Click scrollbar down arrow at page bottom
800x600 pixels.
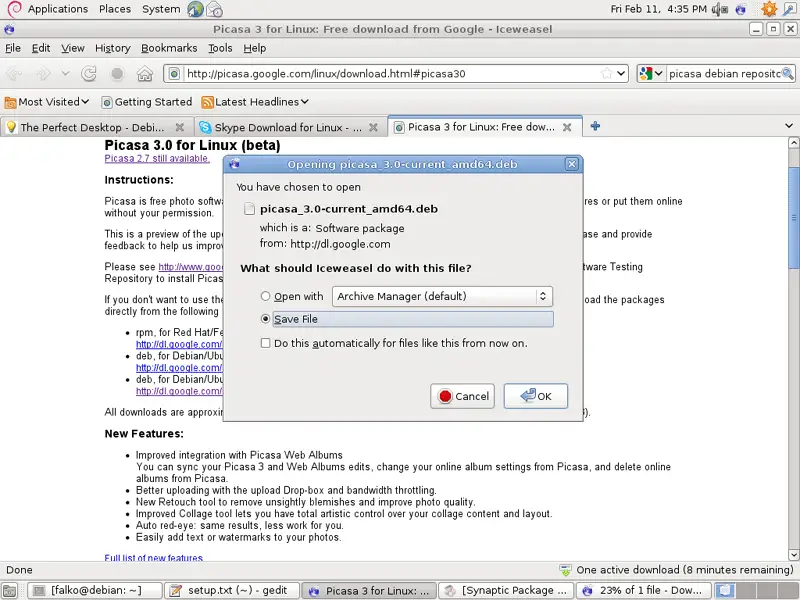(x=794, y=555)
